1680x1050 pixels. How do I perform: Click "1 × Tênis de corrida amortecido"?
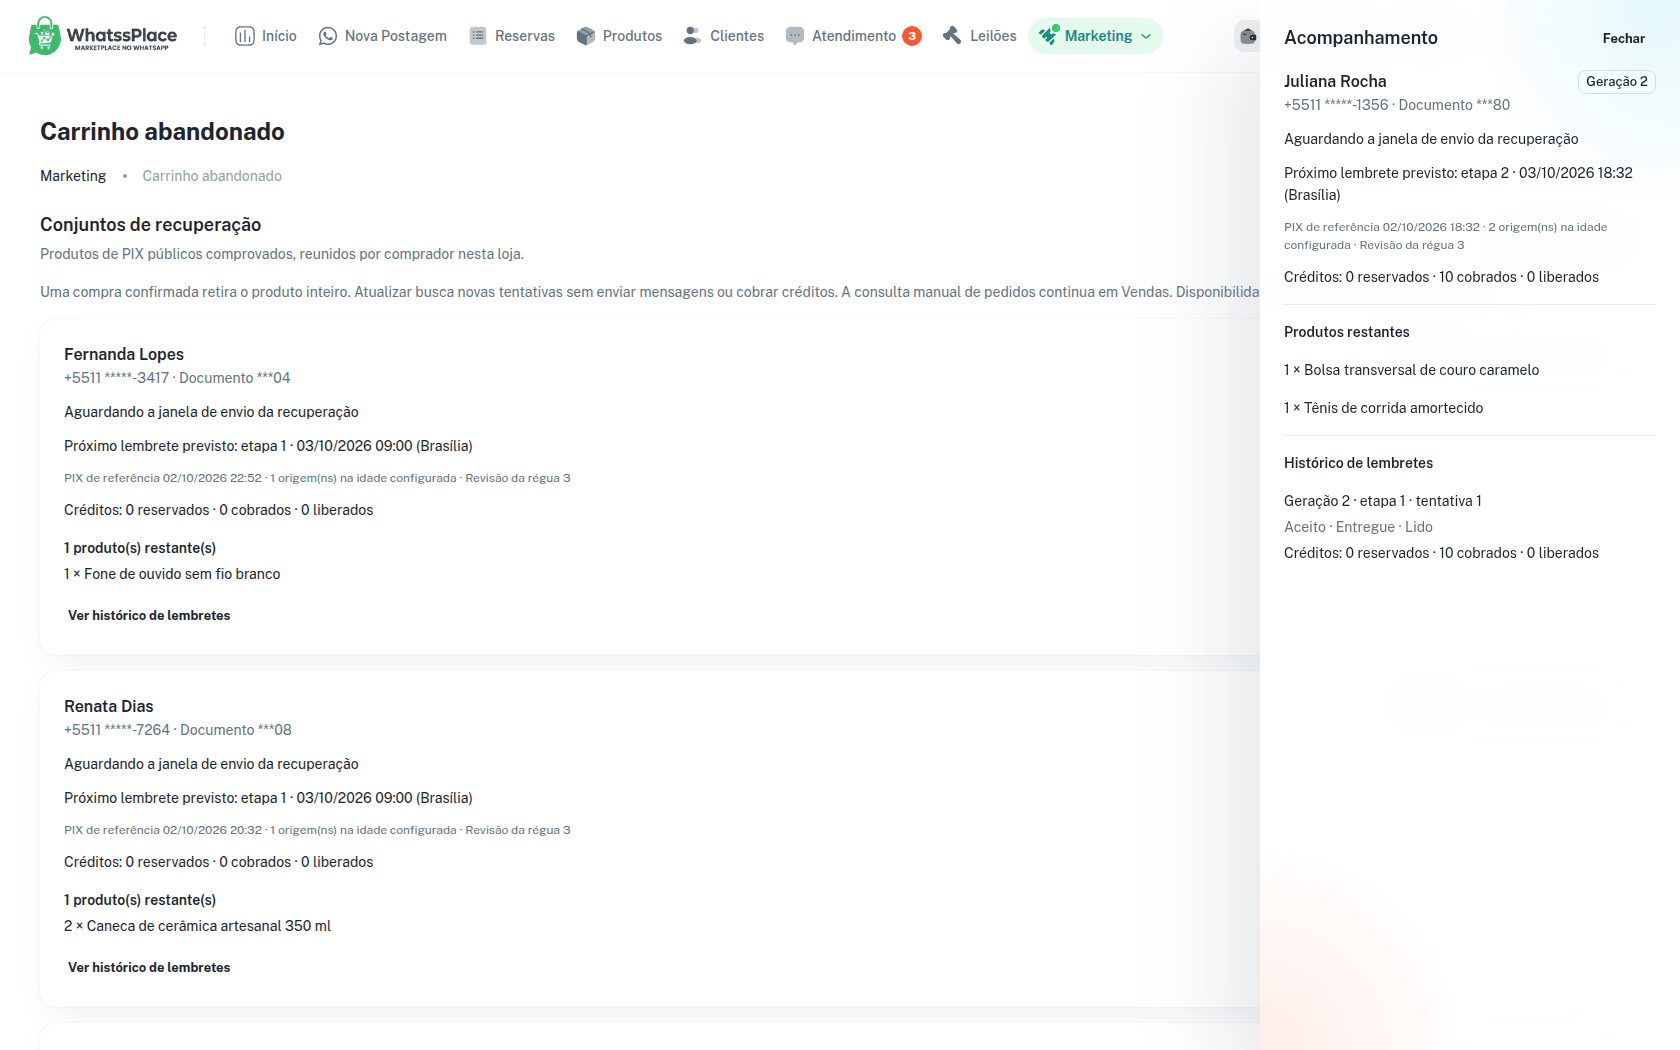point(1383,408)
